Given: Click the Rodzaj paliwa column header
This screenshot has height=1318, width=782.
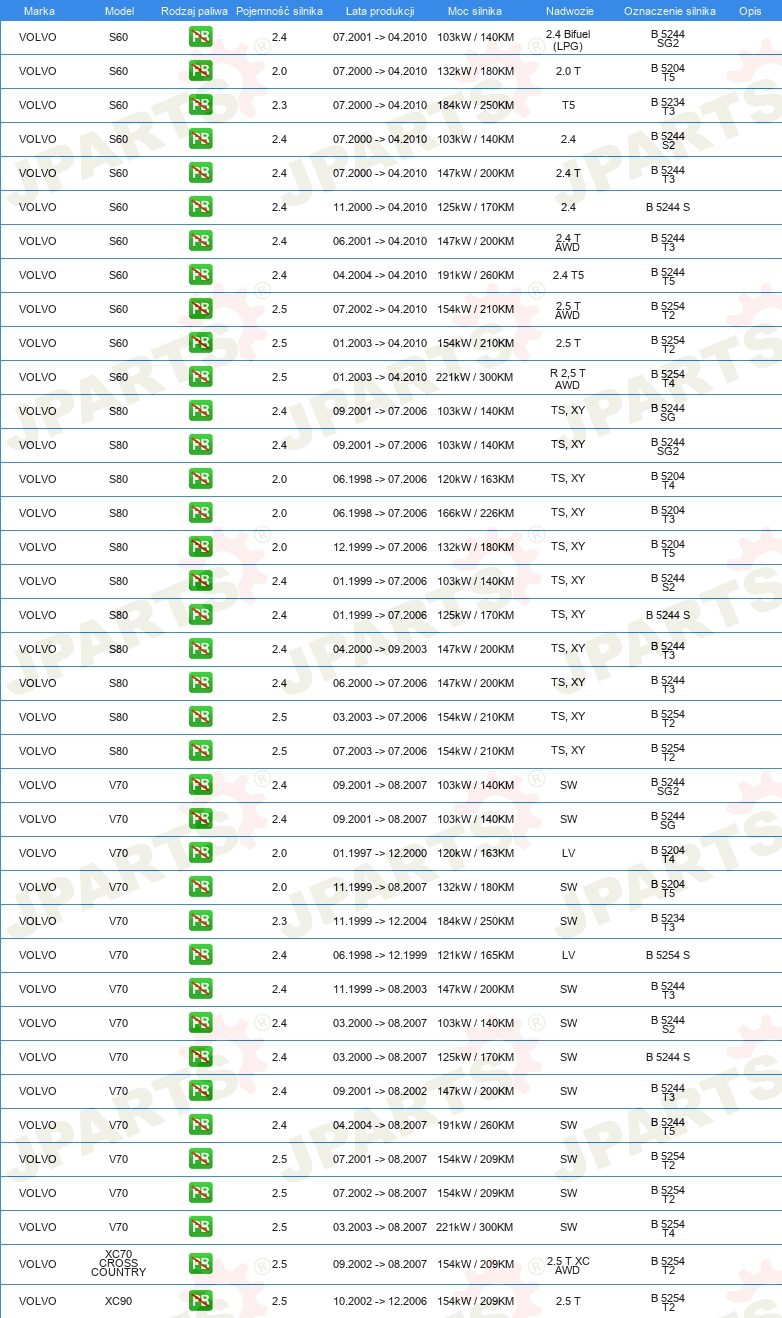Looking at the screenshot, I should [x=194, y=11].
